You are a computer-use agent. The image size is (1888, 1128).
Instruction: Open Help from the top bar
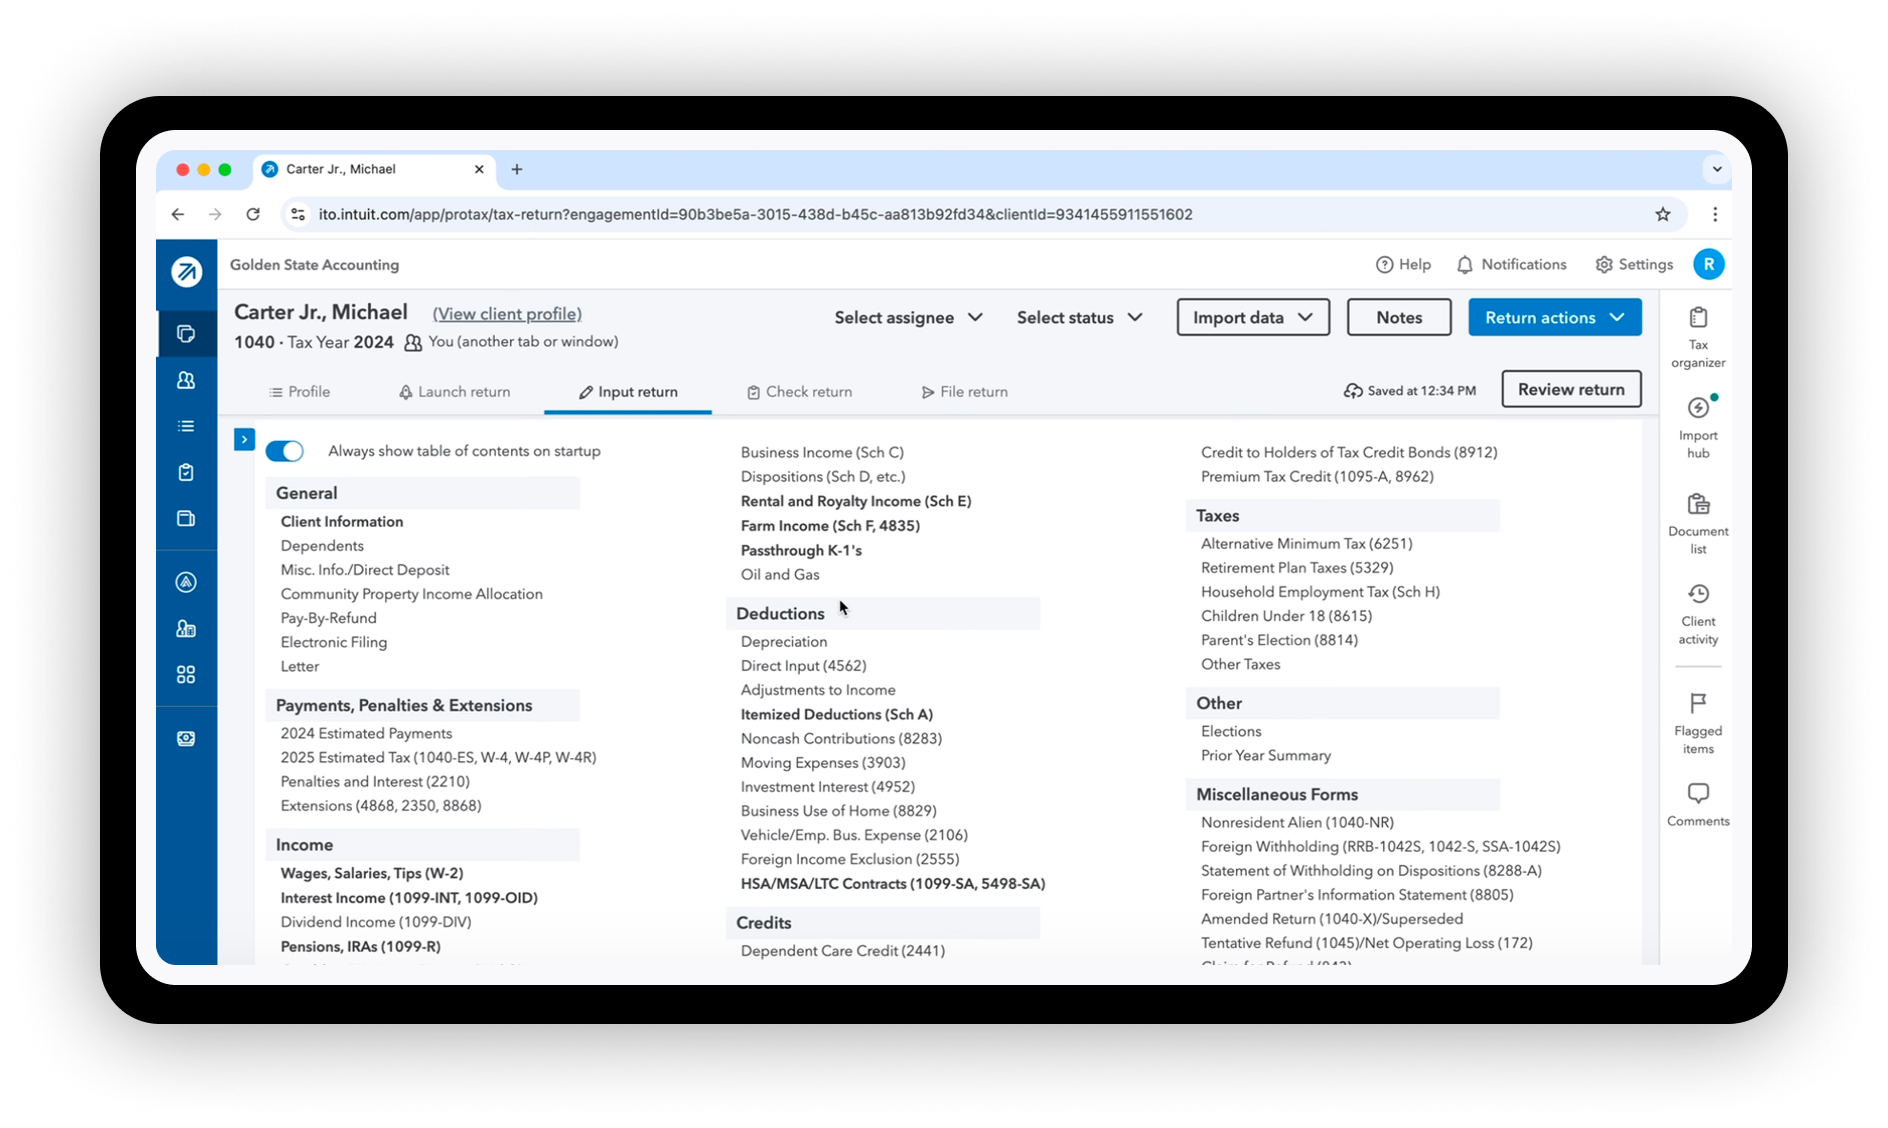pyautogui.click(x=1403, y=264)
